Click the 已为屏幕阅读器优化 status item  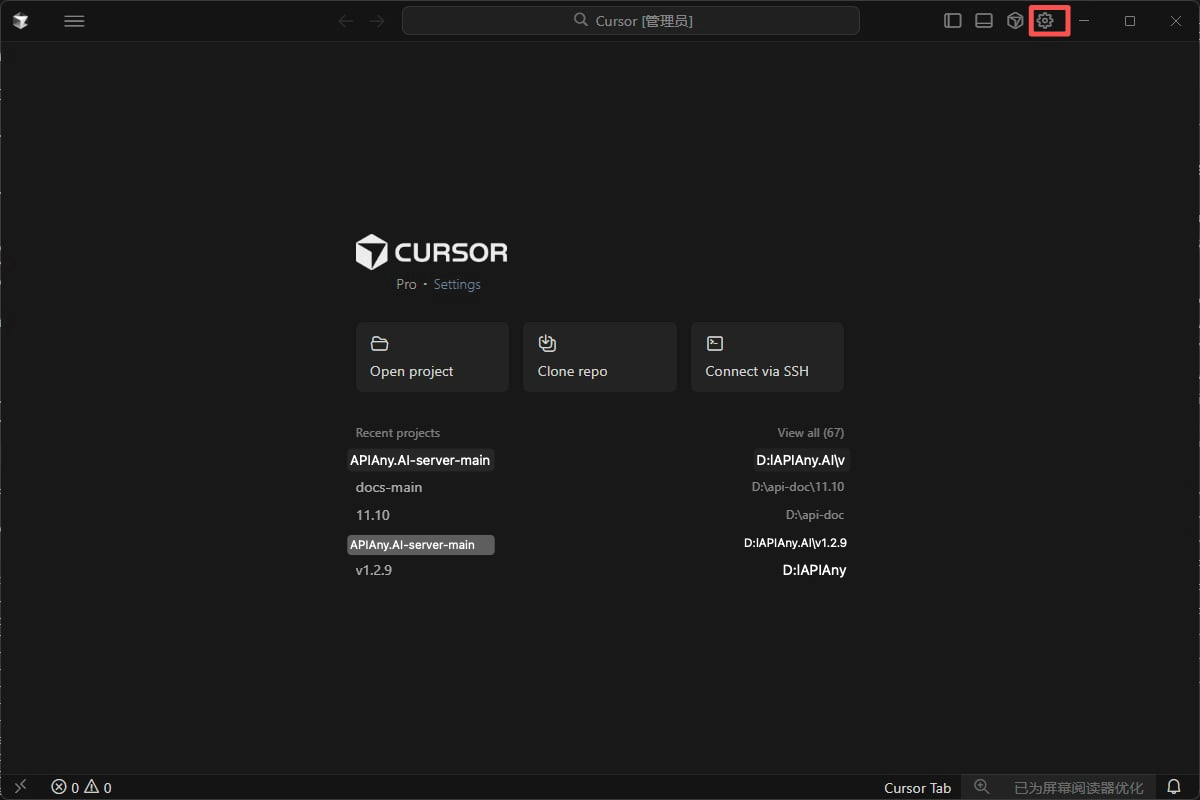pos(1078,788)
